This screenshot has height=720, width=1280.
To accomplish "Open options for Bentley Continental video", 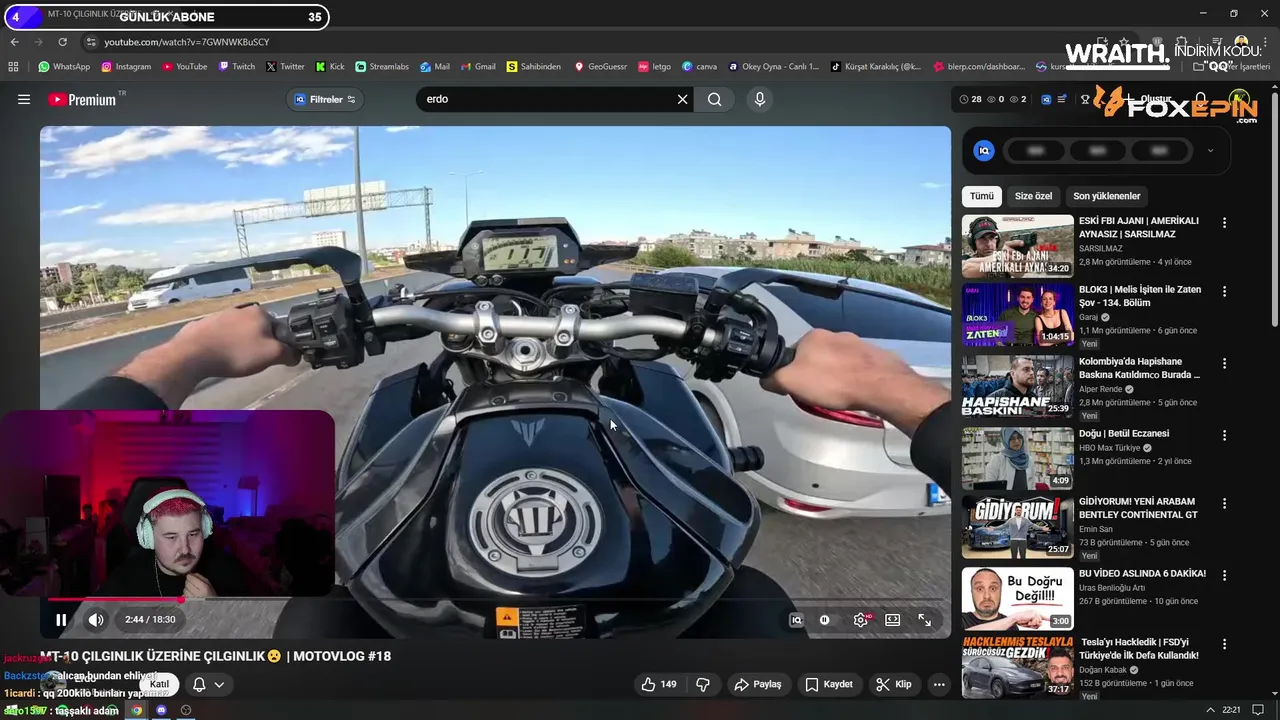I will tap(1224, 503).
